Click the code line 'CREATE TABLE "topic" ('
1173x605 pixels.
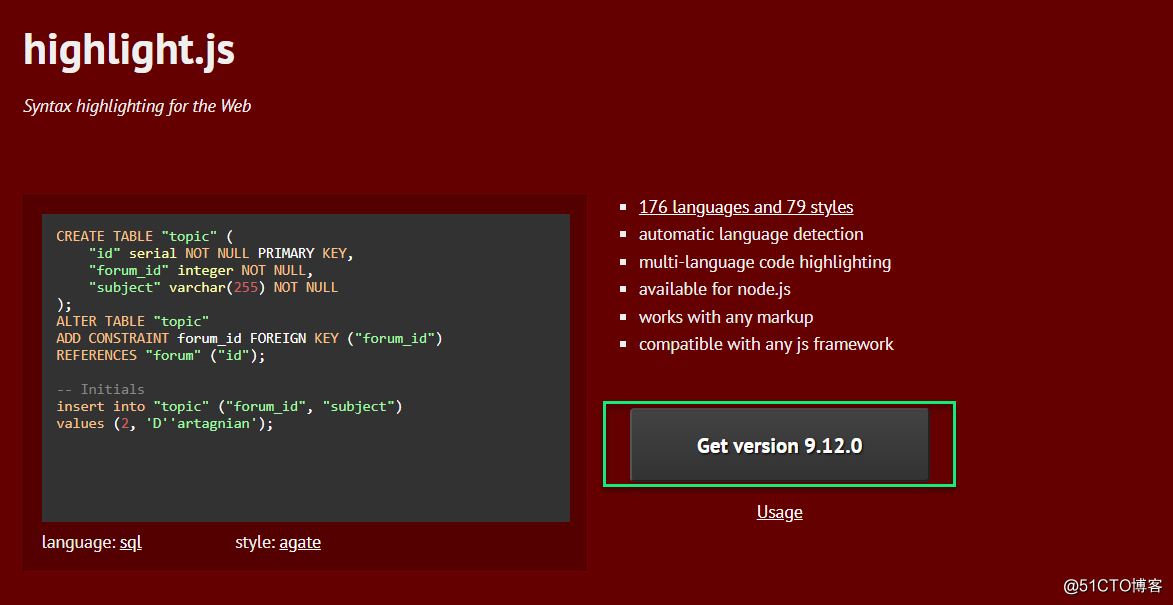145,236
